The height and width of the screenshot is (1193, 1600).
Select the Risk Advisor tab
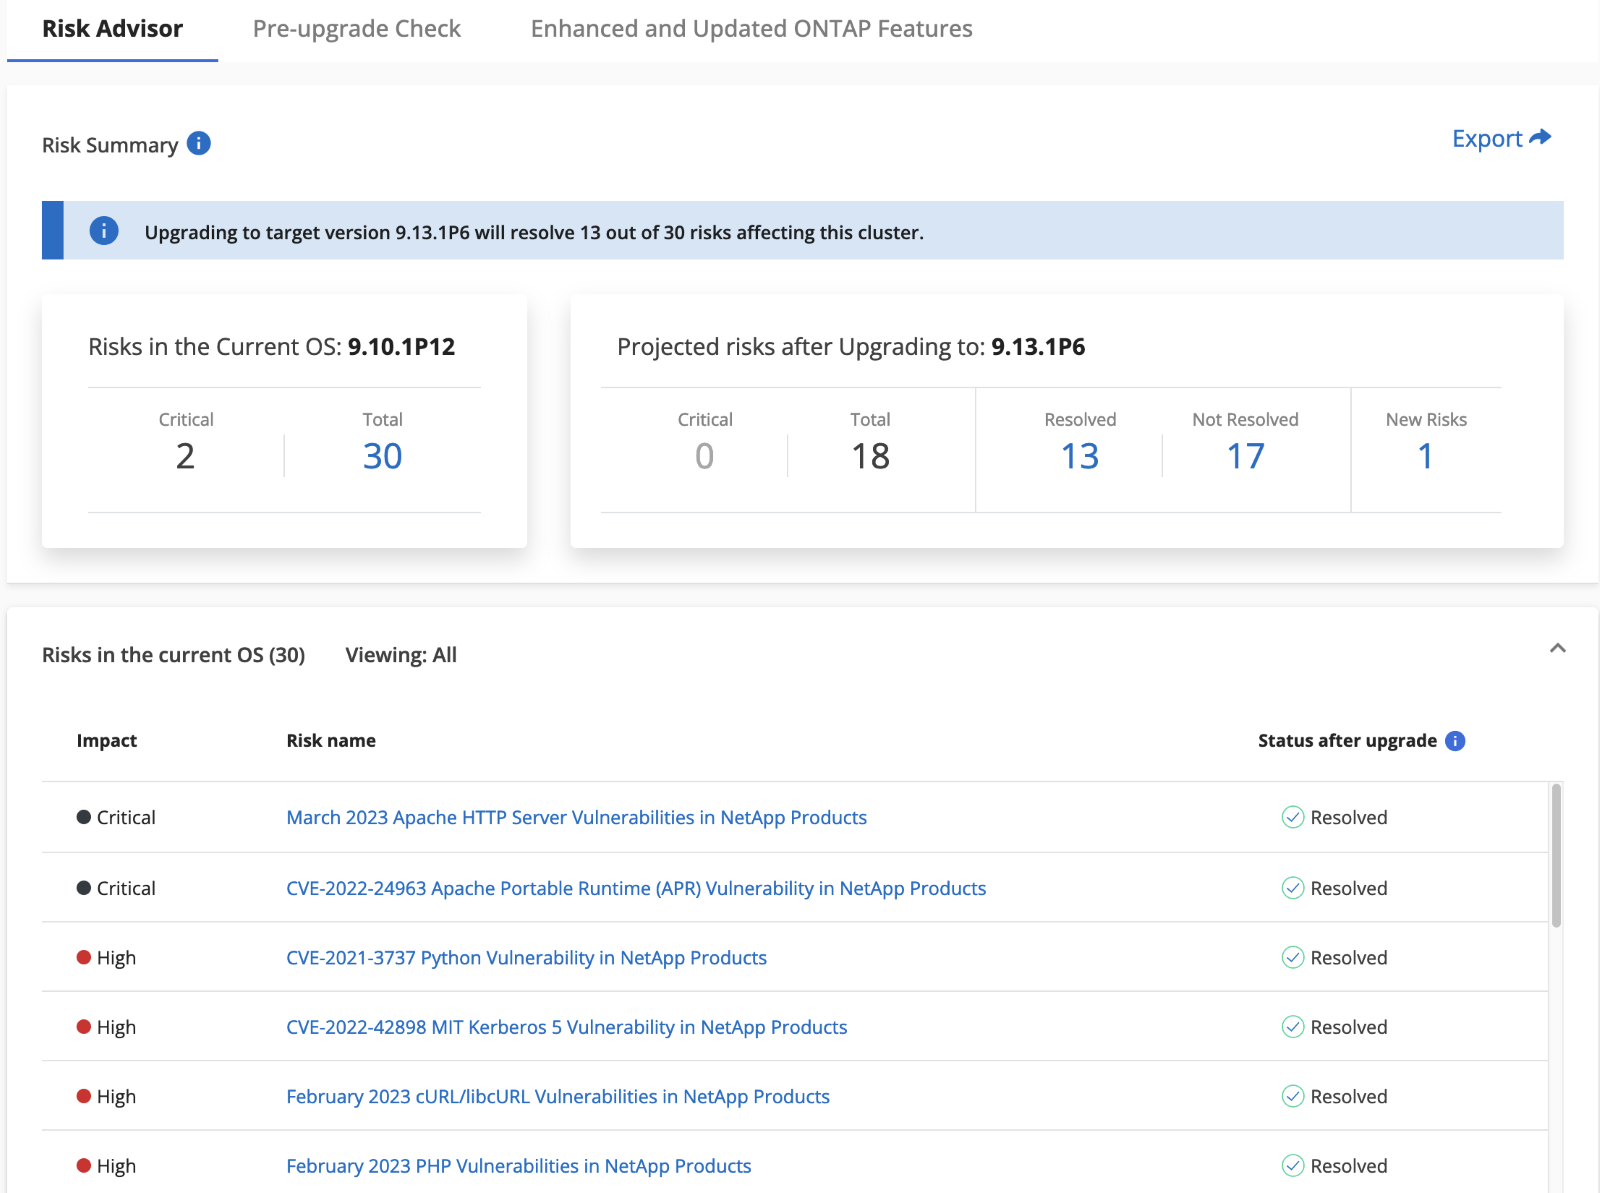pos(112,29)
